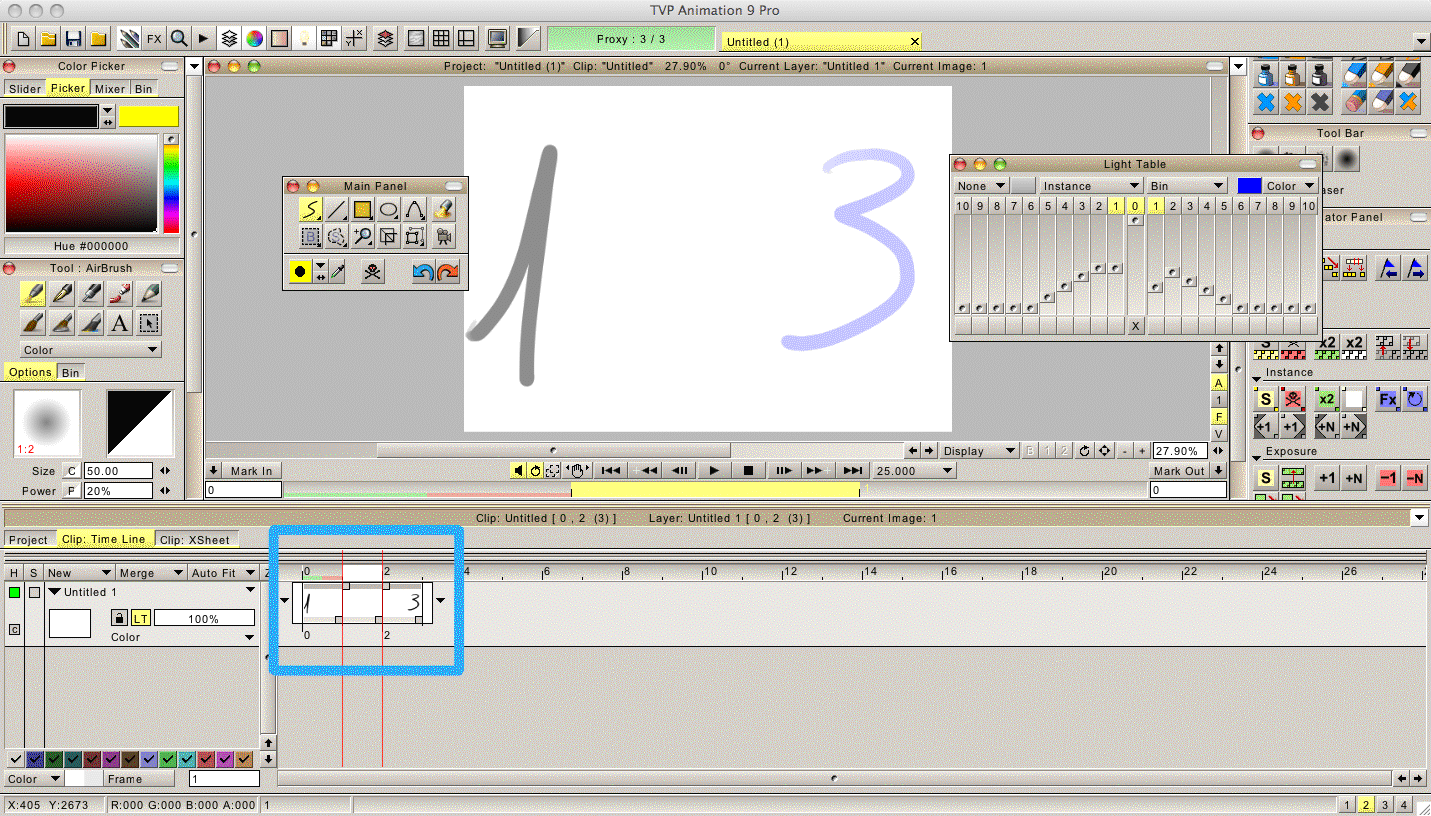Screen dimensions: 1431x816
Task: Toggle the F button beside the canvas
Action: coord(1219,416)
